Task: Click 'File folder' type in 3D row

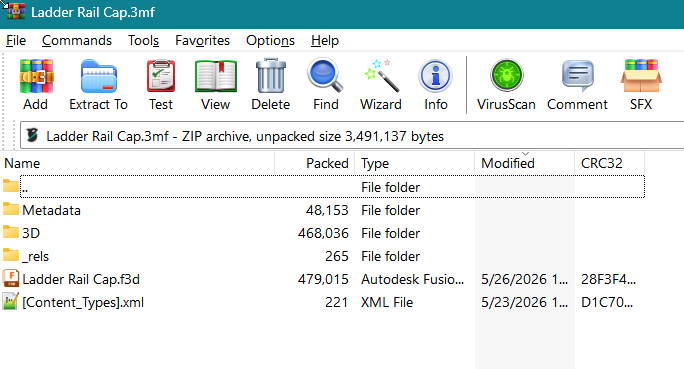Action: click(390, 233)
